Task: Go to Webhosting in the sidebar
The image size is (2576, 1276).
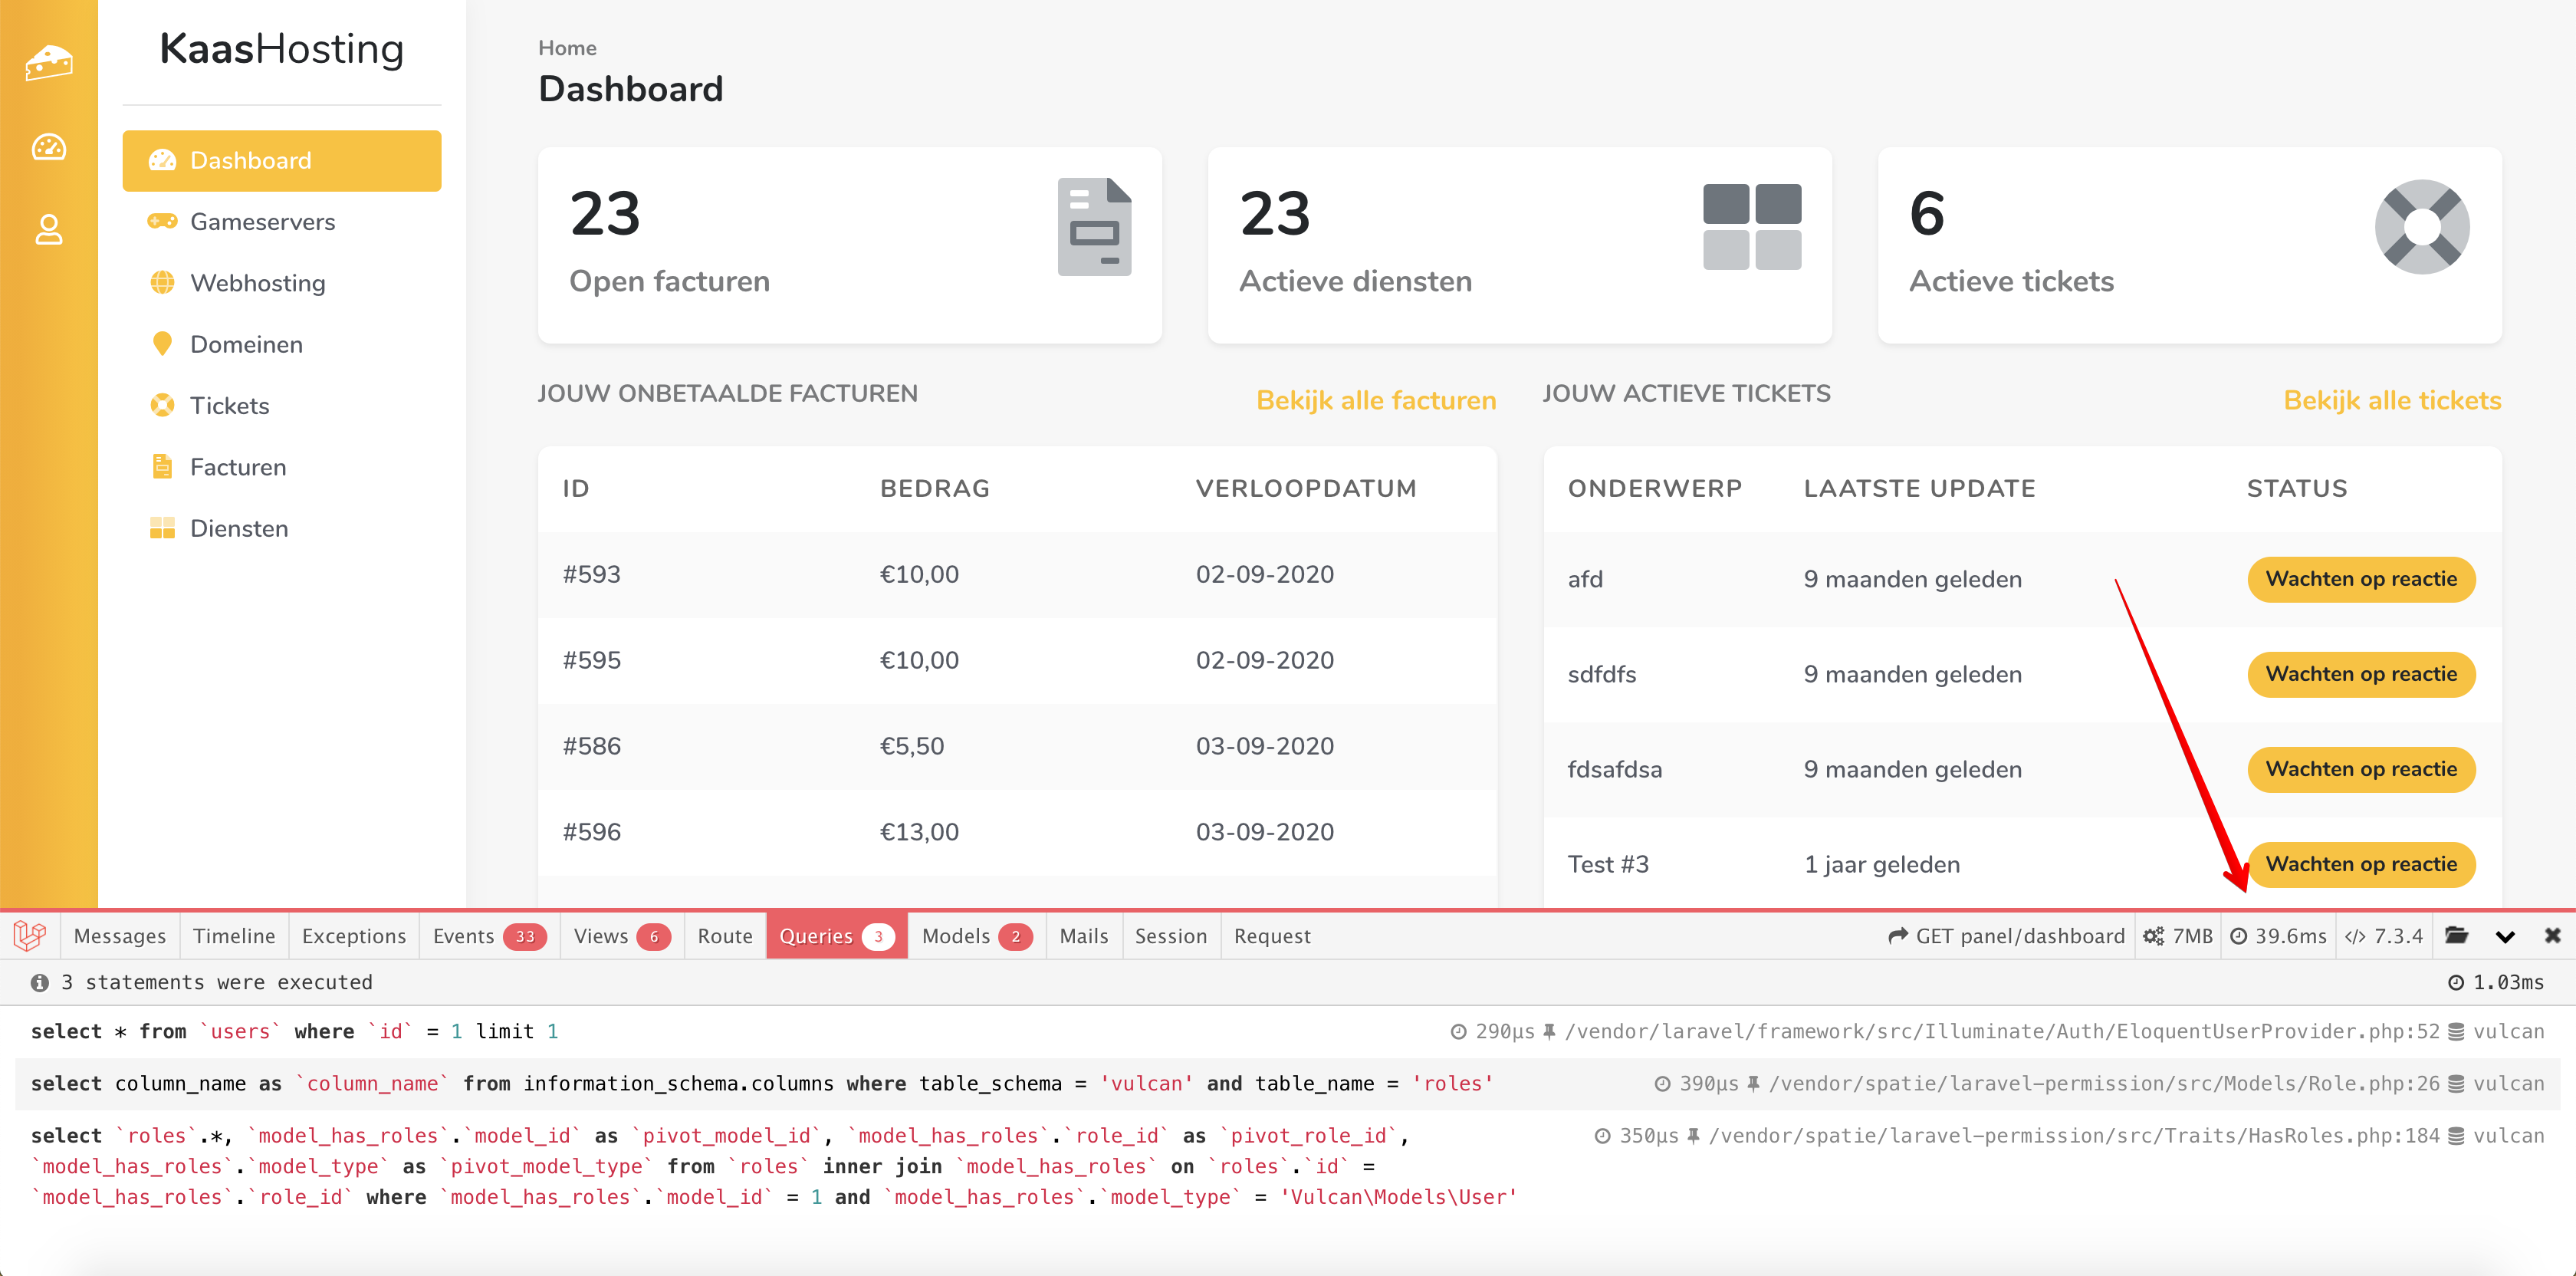Action: (x=257, y=283)
